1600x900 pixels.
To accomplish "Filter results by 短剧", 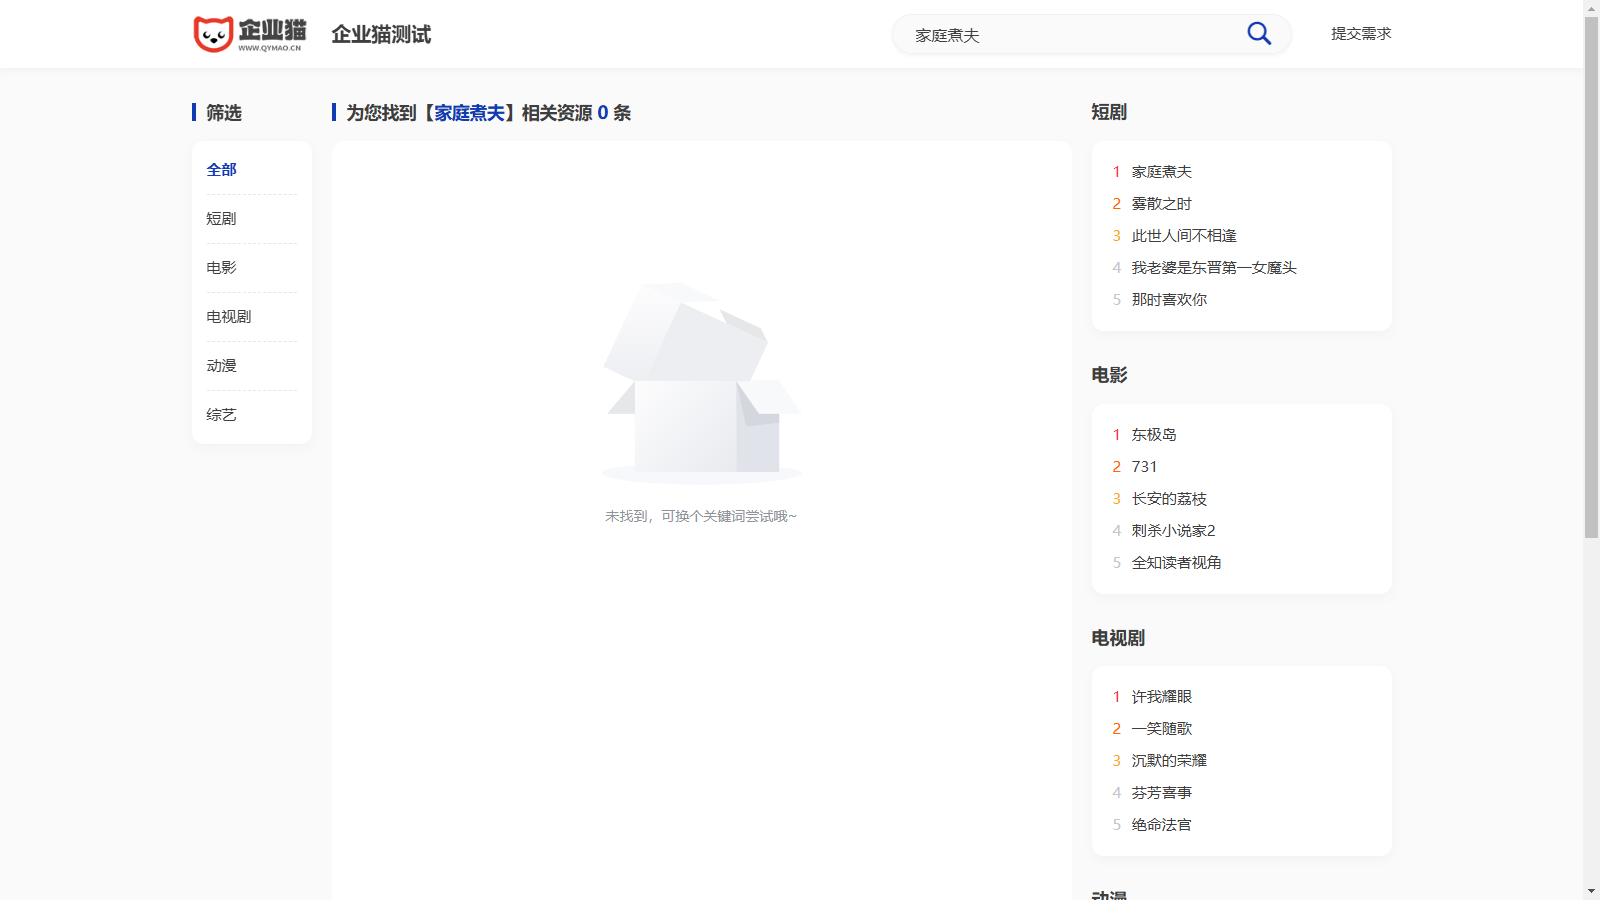I will pos(222,219).
